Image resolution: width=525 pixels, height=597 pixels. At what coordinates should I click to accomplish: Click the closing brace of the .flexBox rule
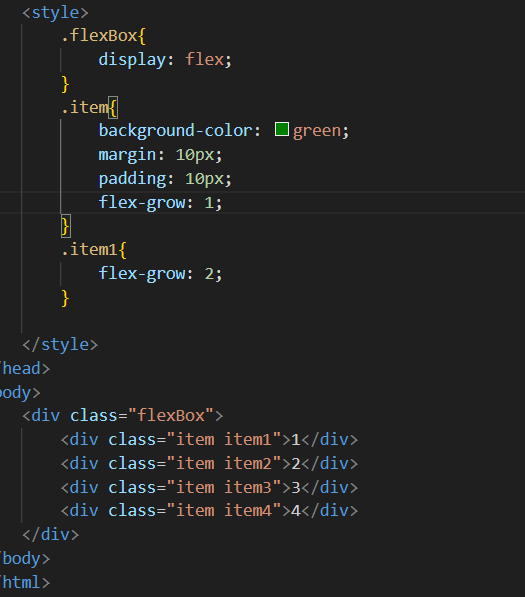[65, 84]
